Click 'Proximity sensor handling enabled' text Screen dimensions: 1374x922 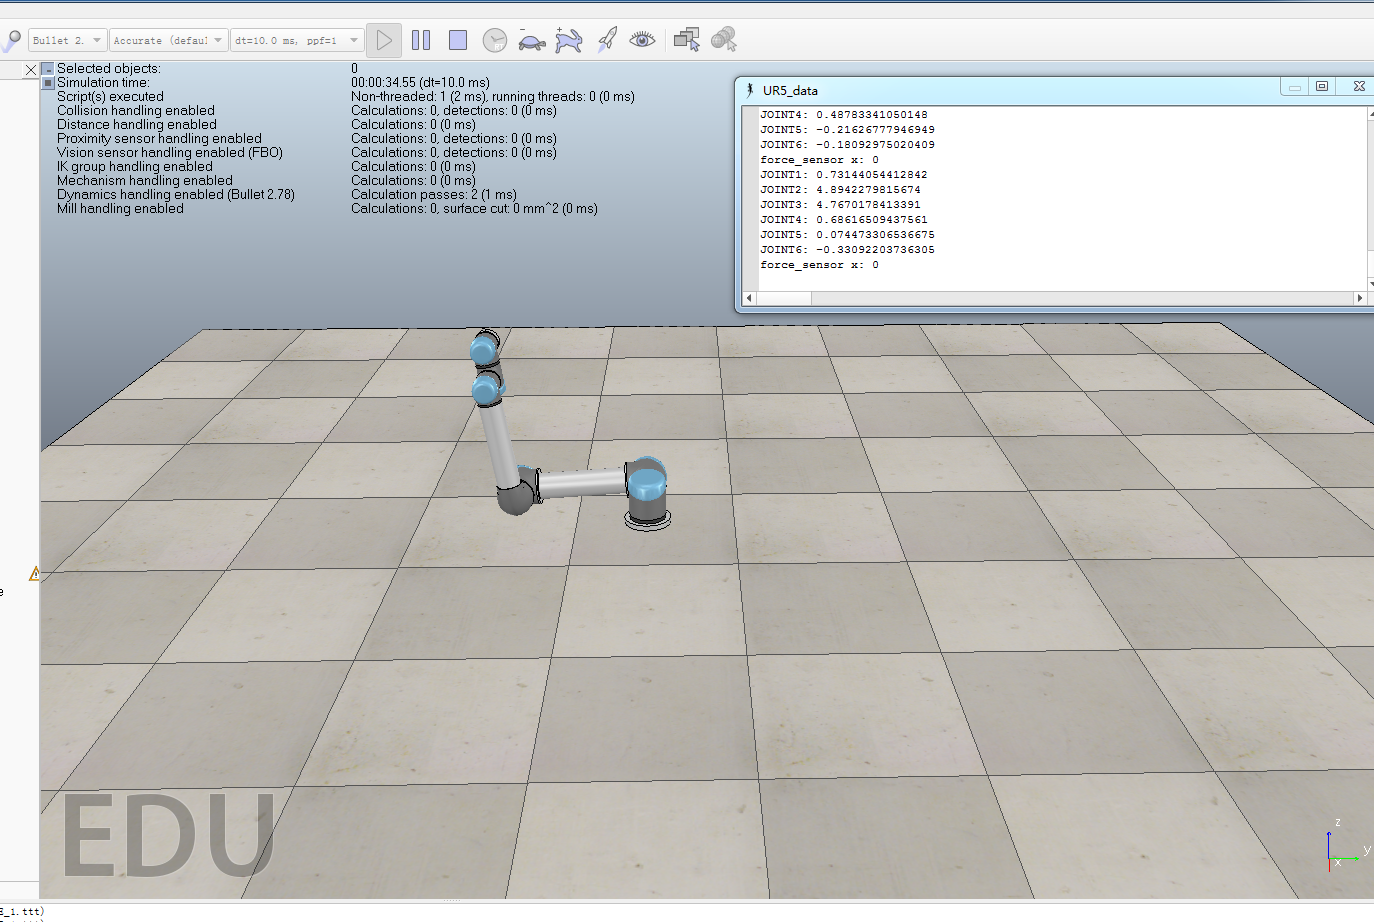(x=159, y=139)
